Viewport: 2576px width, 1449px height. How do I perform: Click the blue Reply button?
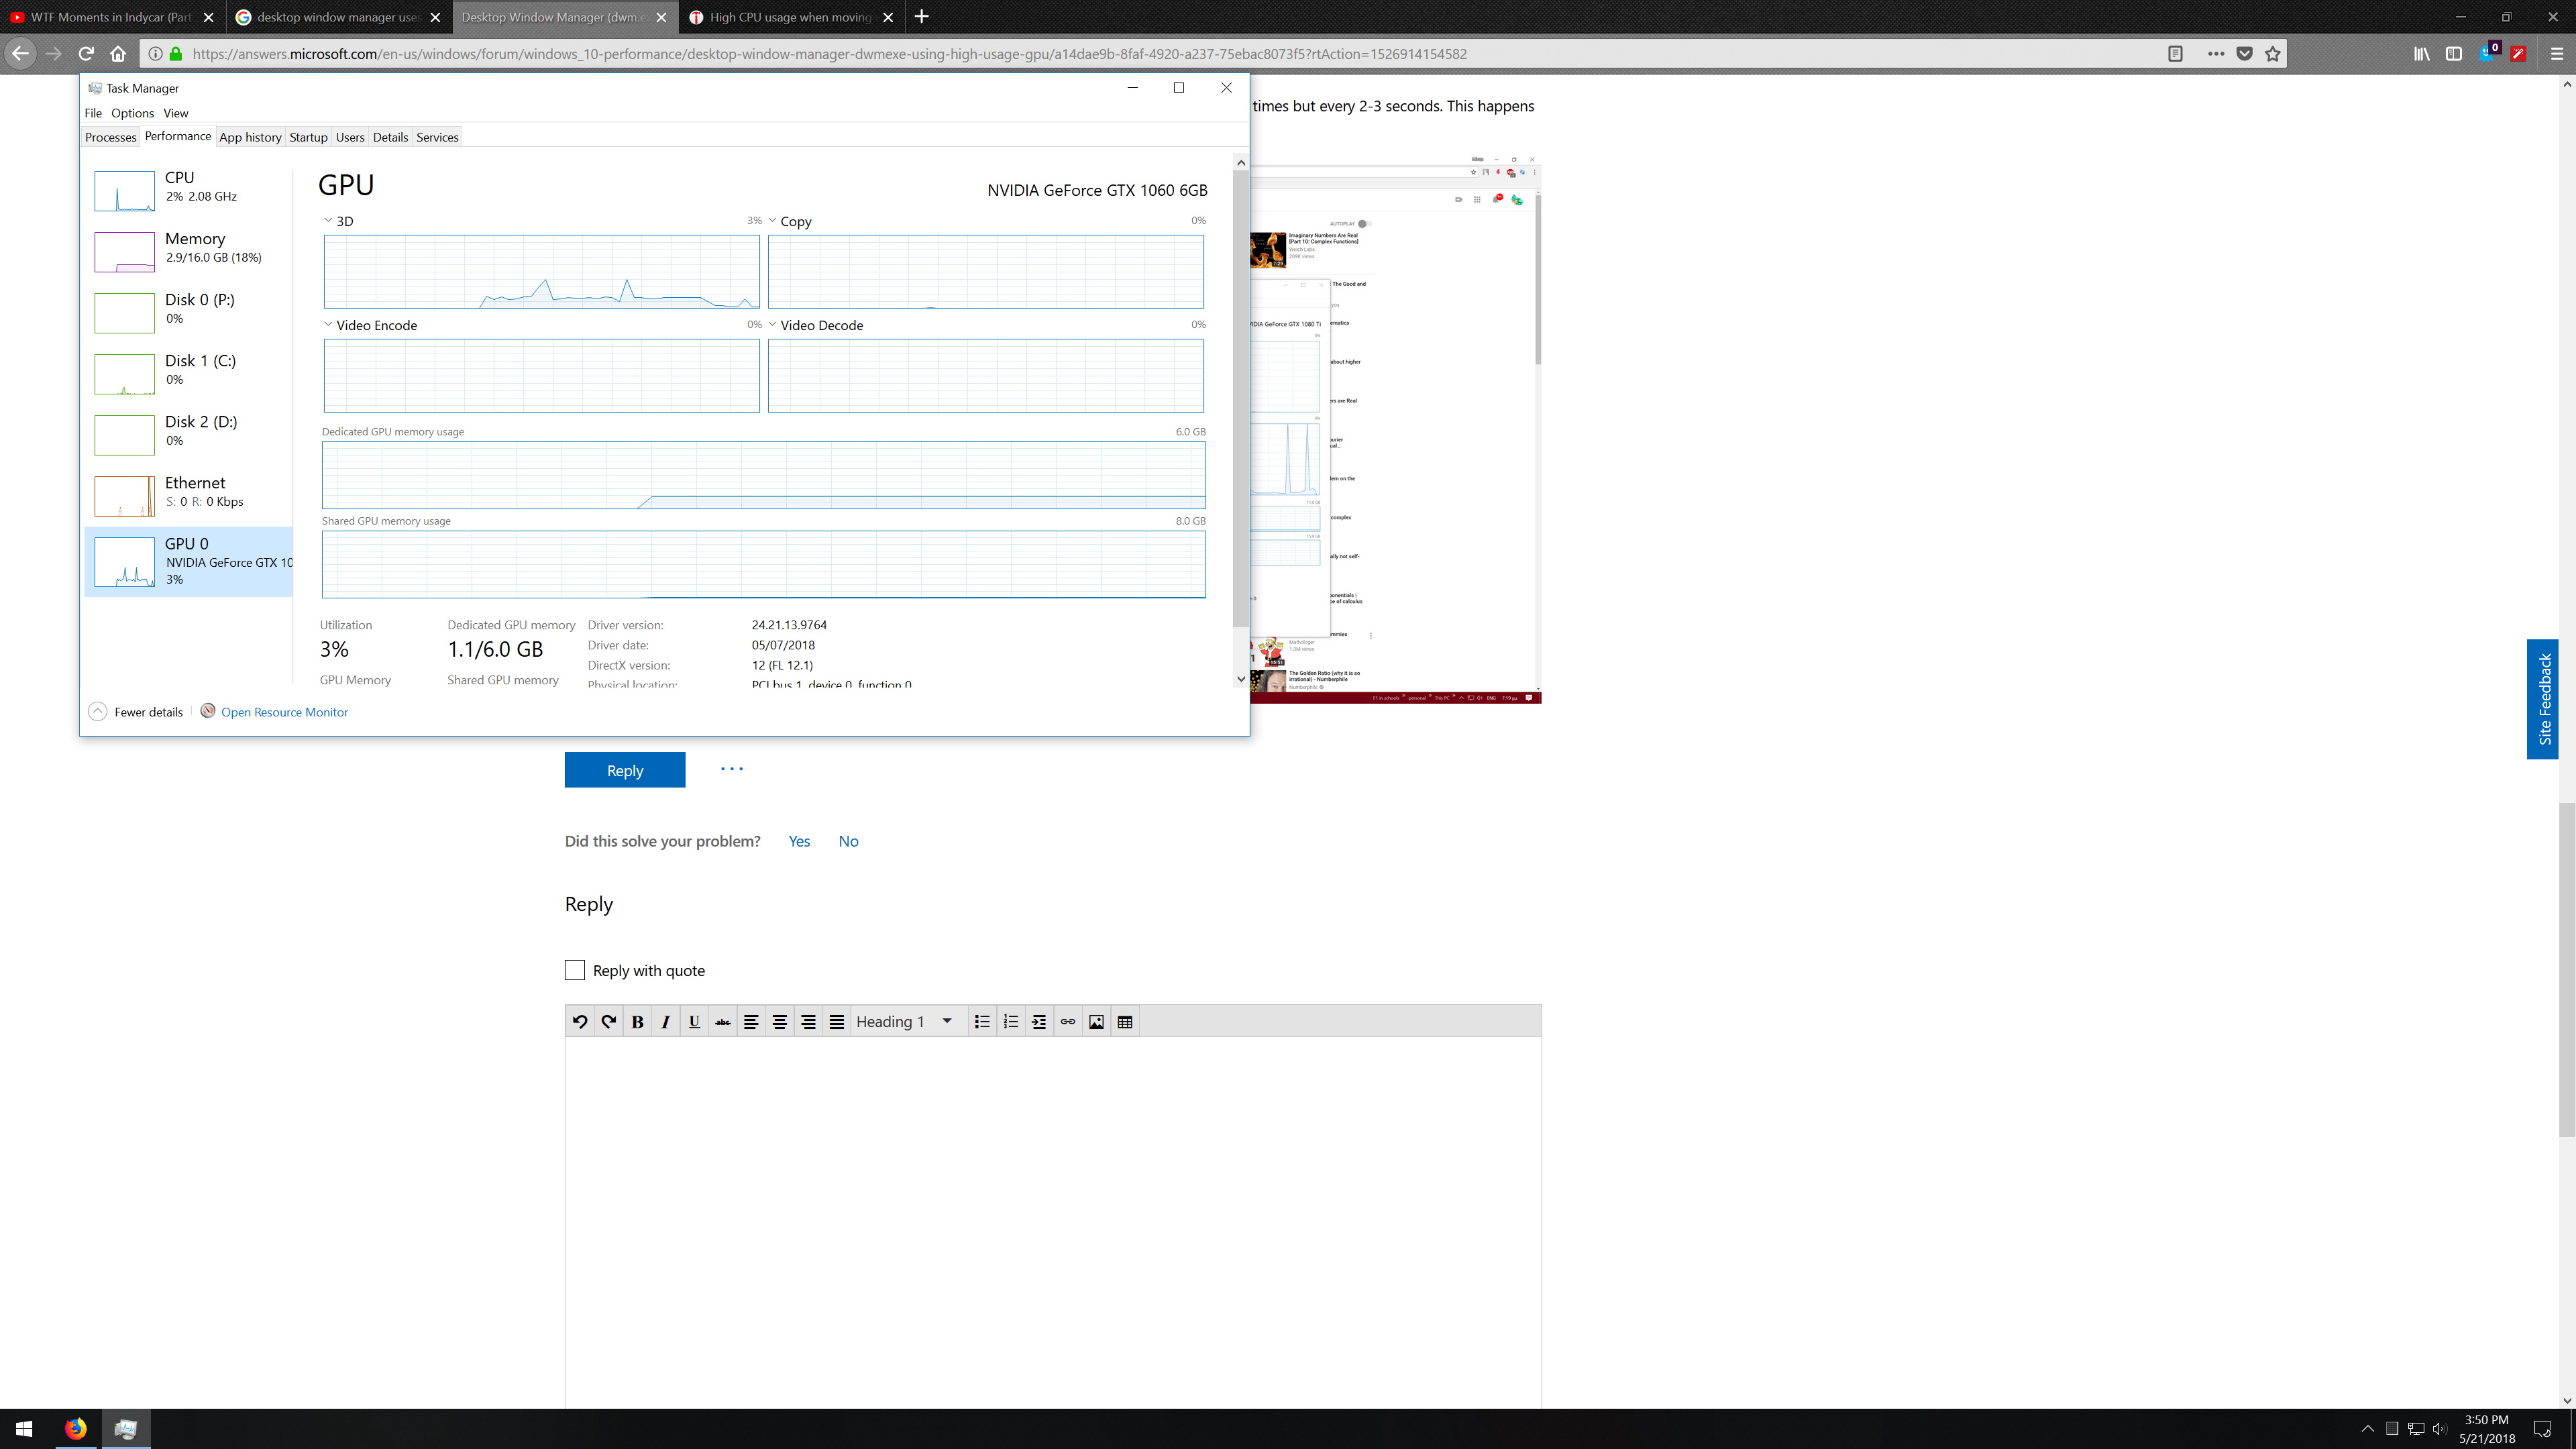(x=625, y=770)
